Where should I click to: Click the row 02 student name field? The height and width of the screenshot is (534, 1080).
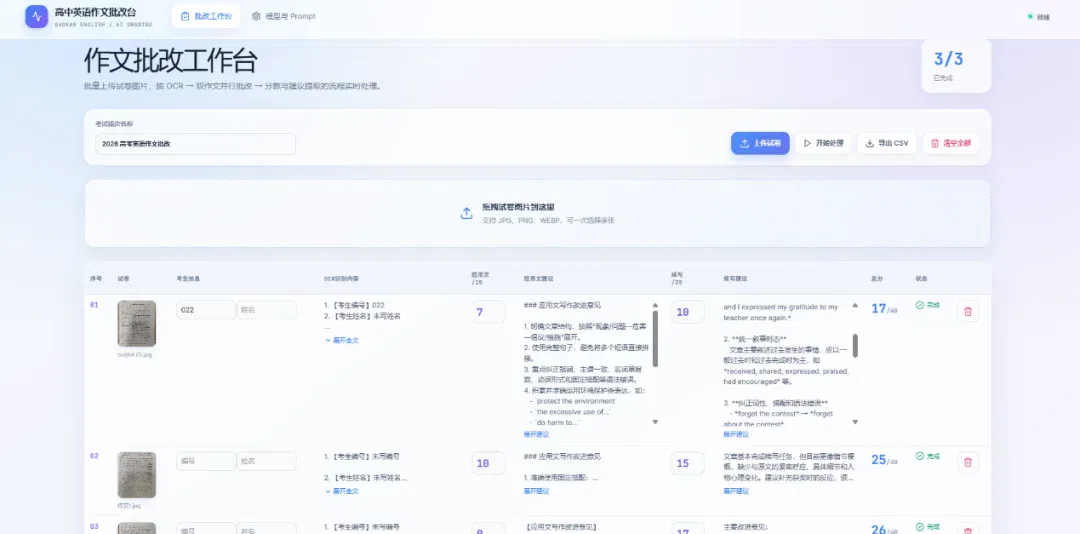coord(267,461)
